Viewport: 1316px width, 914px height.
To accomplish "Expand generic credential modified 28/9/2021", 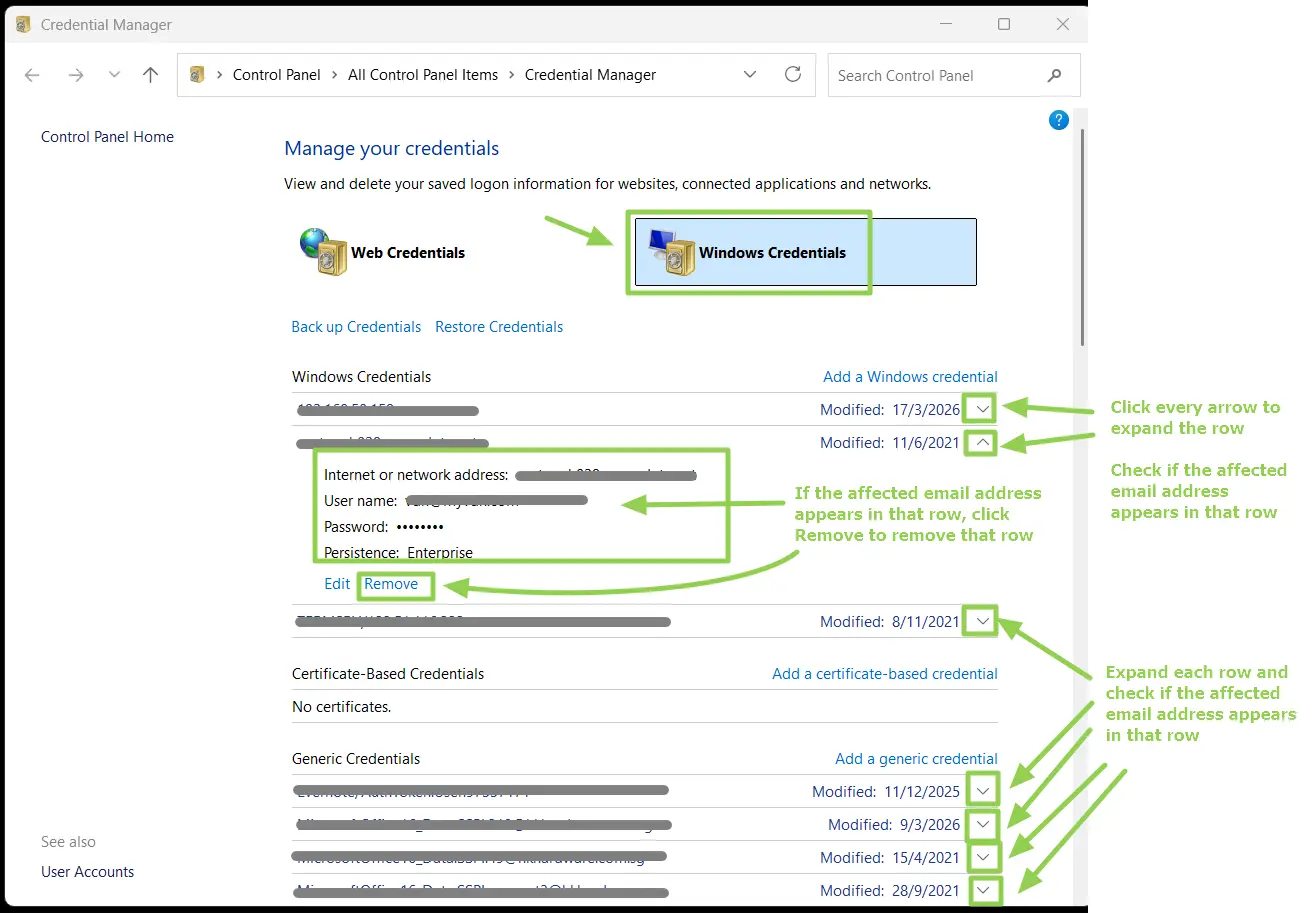I will coord(984,890).
